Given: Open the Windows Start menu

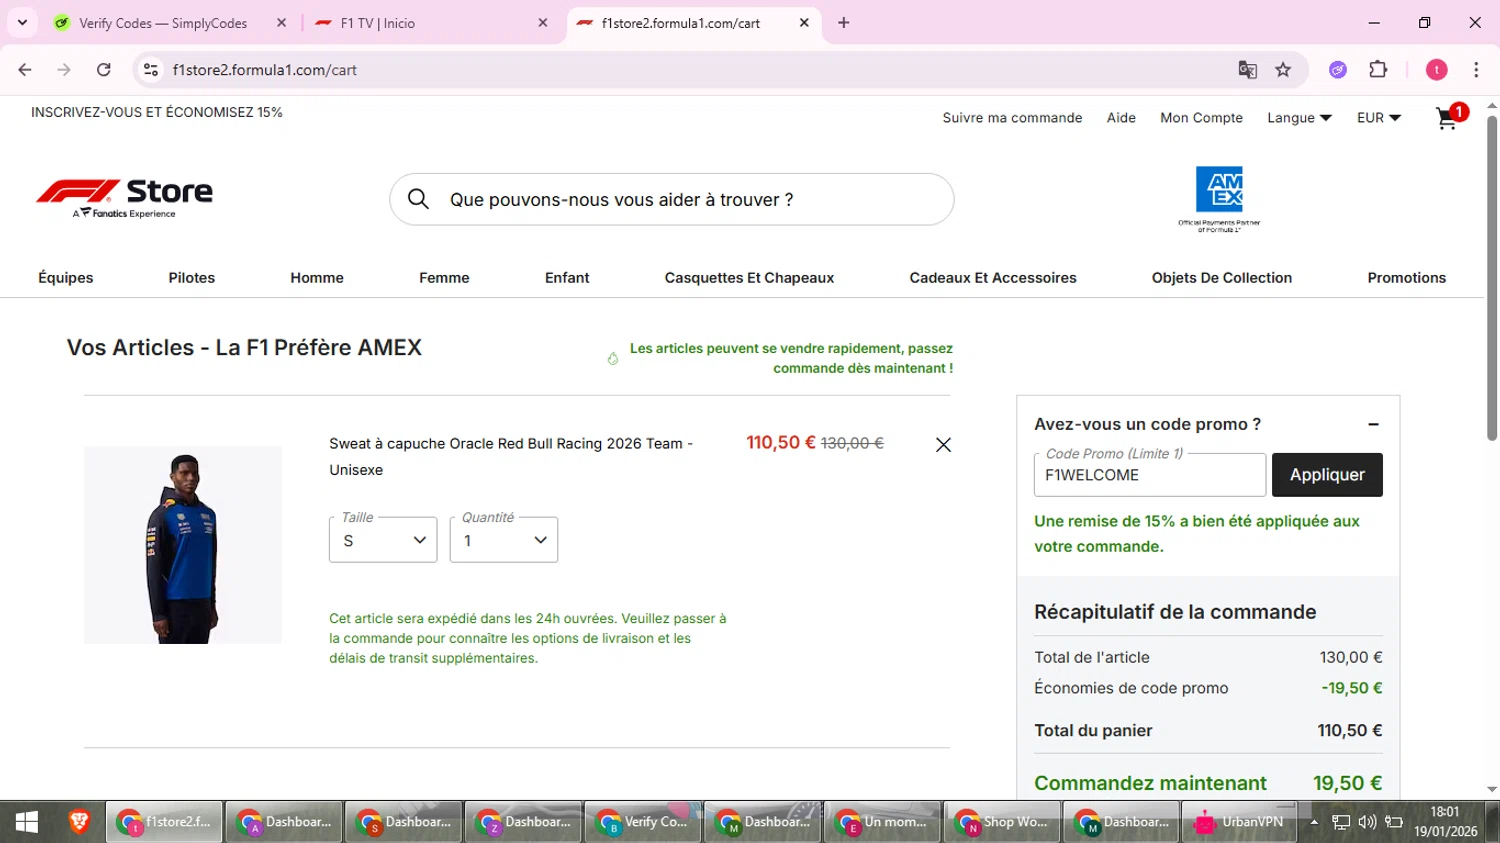Looking at the screenshot, I should click(27, 822).
